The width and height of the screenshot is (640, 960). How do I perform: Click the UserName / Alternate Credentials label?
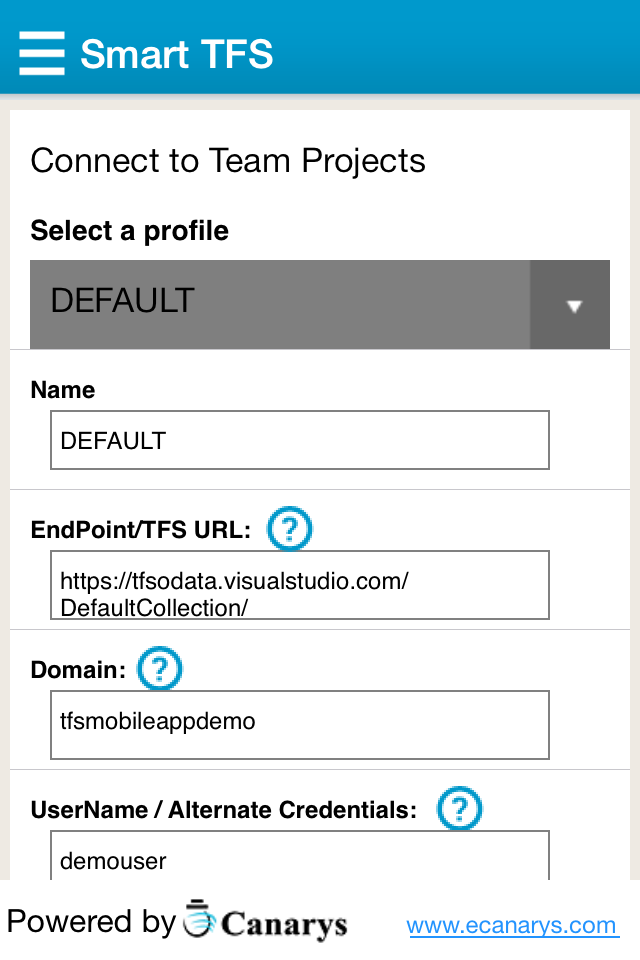[224, 810]
